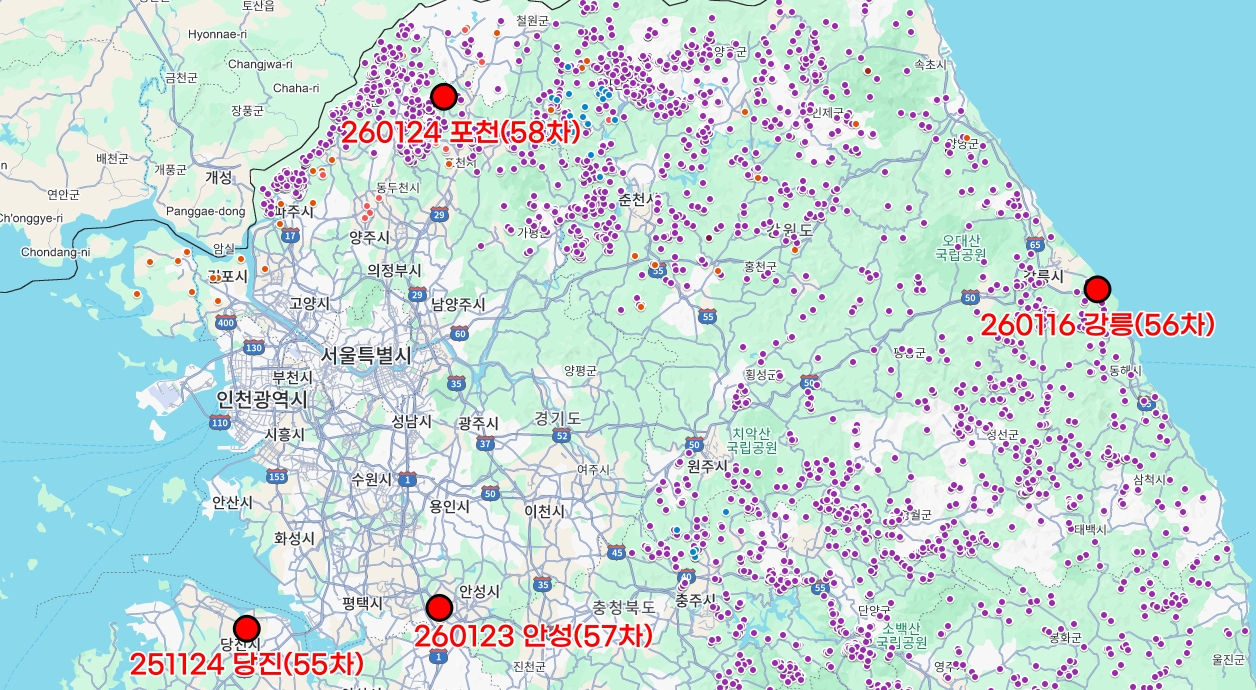Select the route 17 shield near 파주시
The image size is (1256, 690).
(290, 236)
